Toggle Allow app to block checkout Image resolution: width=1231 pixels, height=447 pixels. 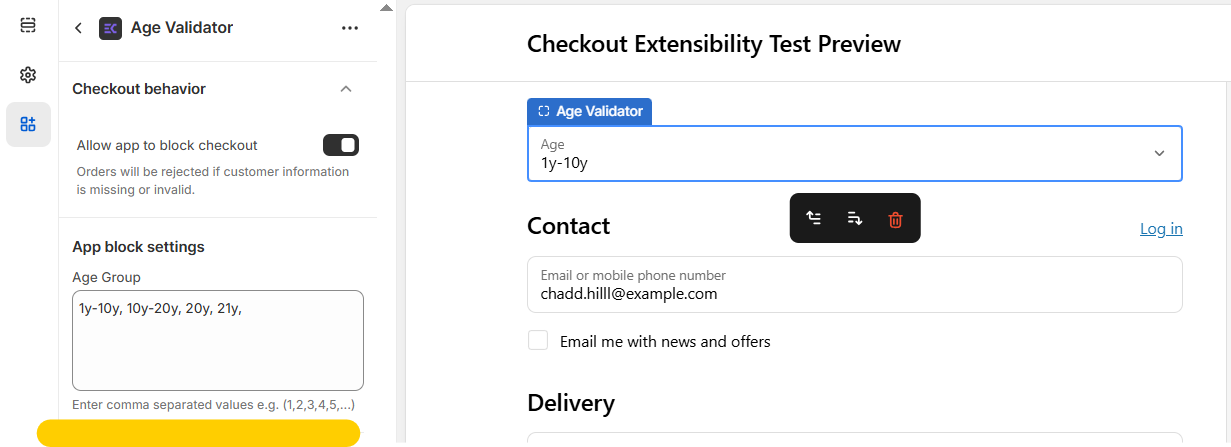coord(340,146)
